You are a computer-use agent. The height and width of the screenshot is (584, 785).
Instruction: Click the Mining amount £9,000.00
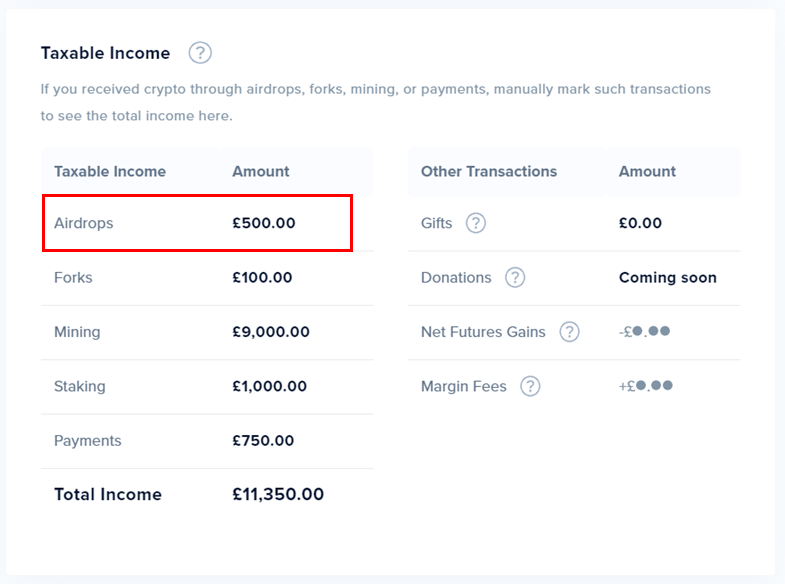tap(271, 332)
